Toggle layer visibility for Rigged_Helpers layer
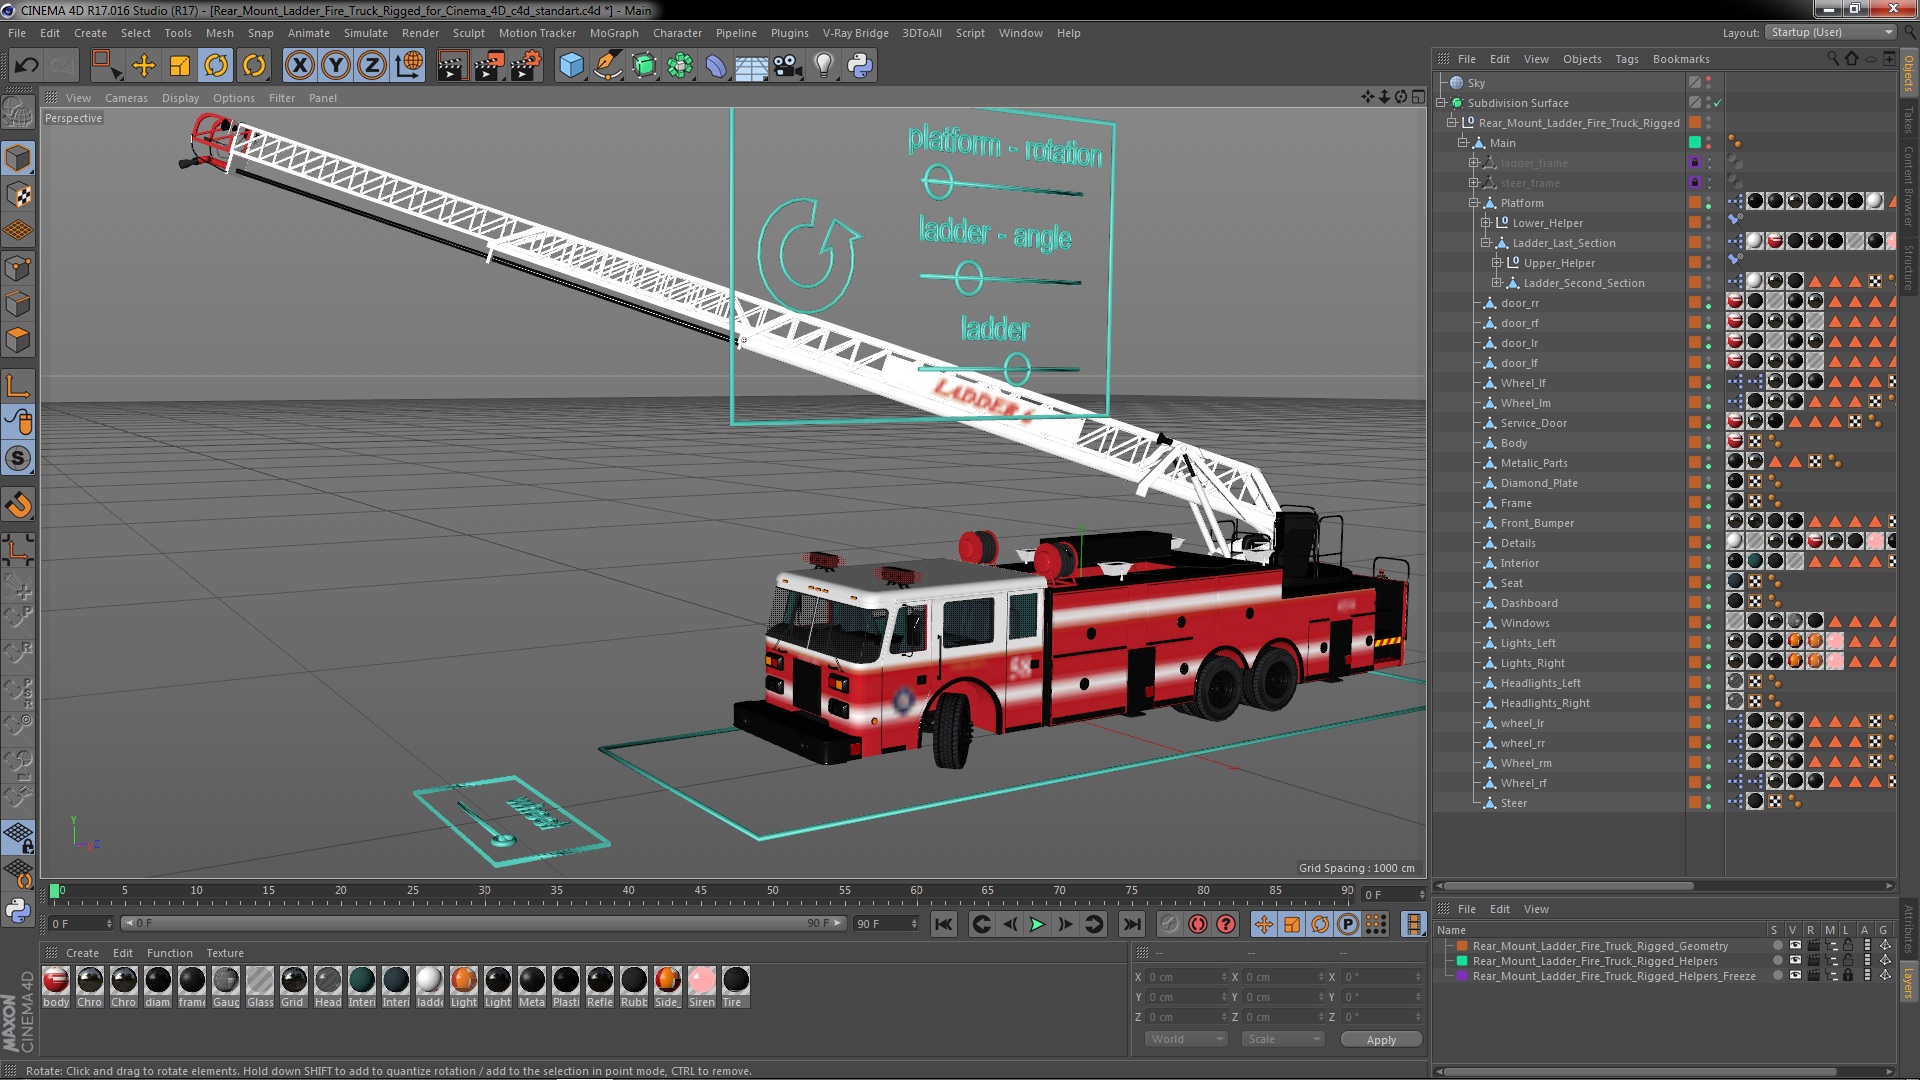This screenshot has width=1920, height=1080. click(x=1795, y=961)
